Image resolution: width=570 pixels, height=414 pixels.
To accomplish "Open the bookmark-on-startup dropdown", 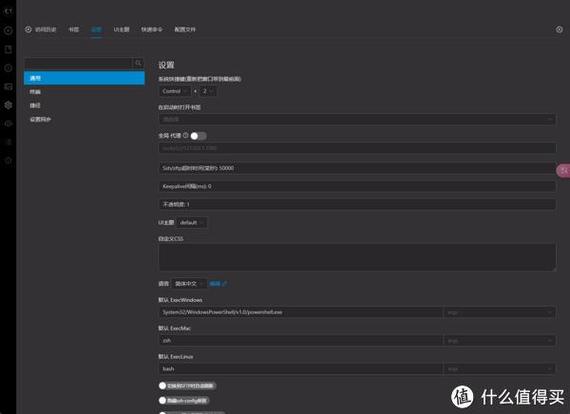I will pyautogui.click(x=357, y=119).
